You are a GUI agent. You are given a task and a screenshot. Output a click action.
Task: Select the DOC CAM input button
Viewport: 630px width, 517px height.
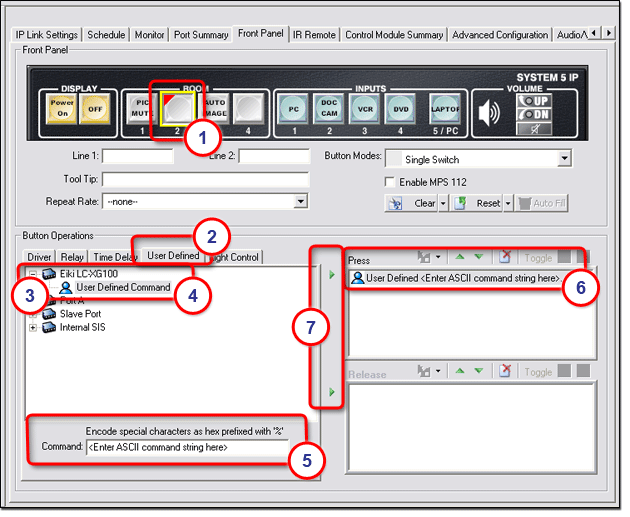[331, 108]
